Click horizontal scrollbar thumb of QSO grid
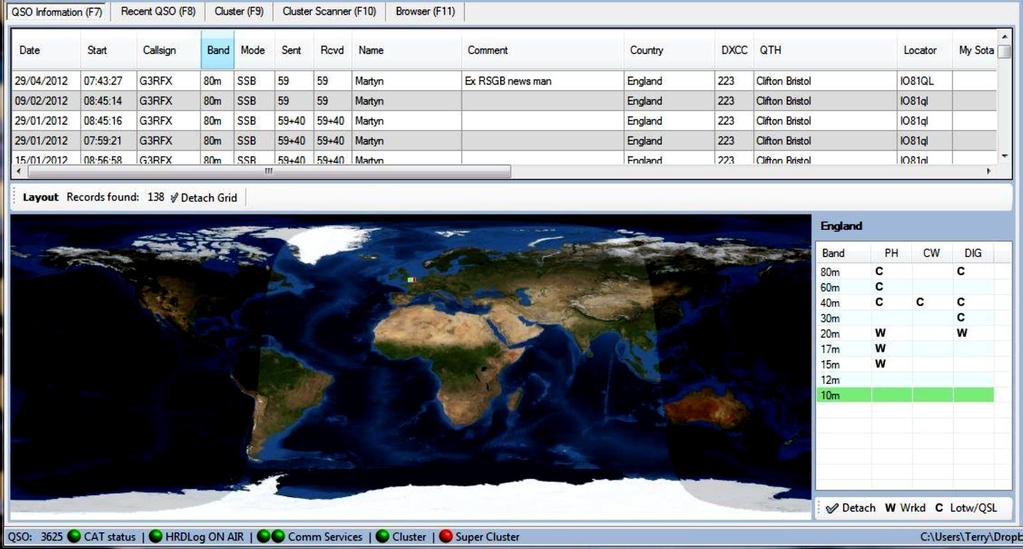Image resolution: width=1023 pixels, height=549 pixels. click(x=269, y=171)
